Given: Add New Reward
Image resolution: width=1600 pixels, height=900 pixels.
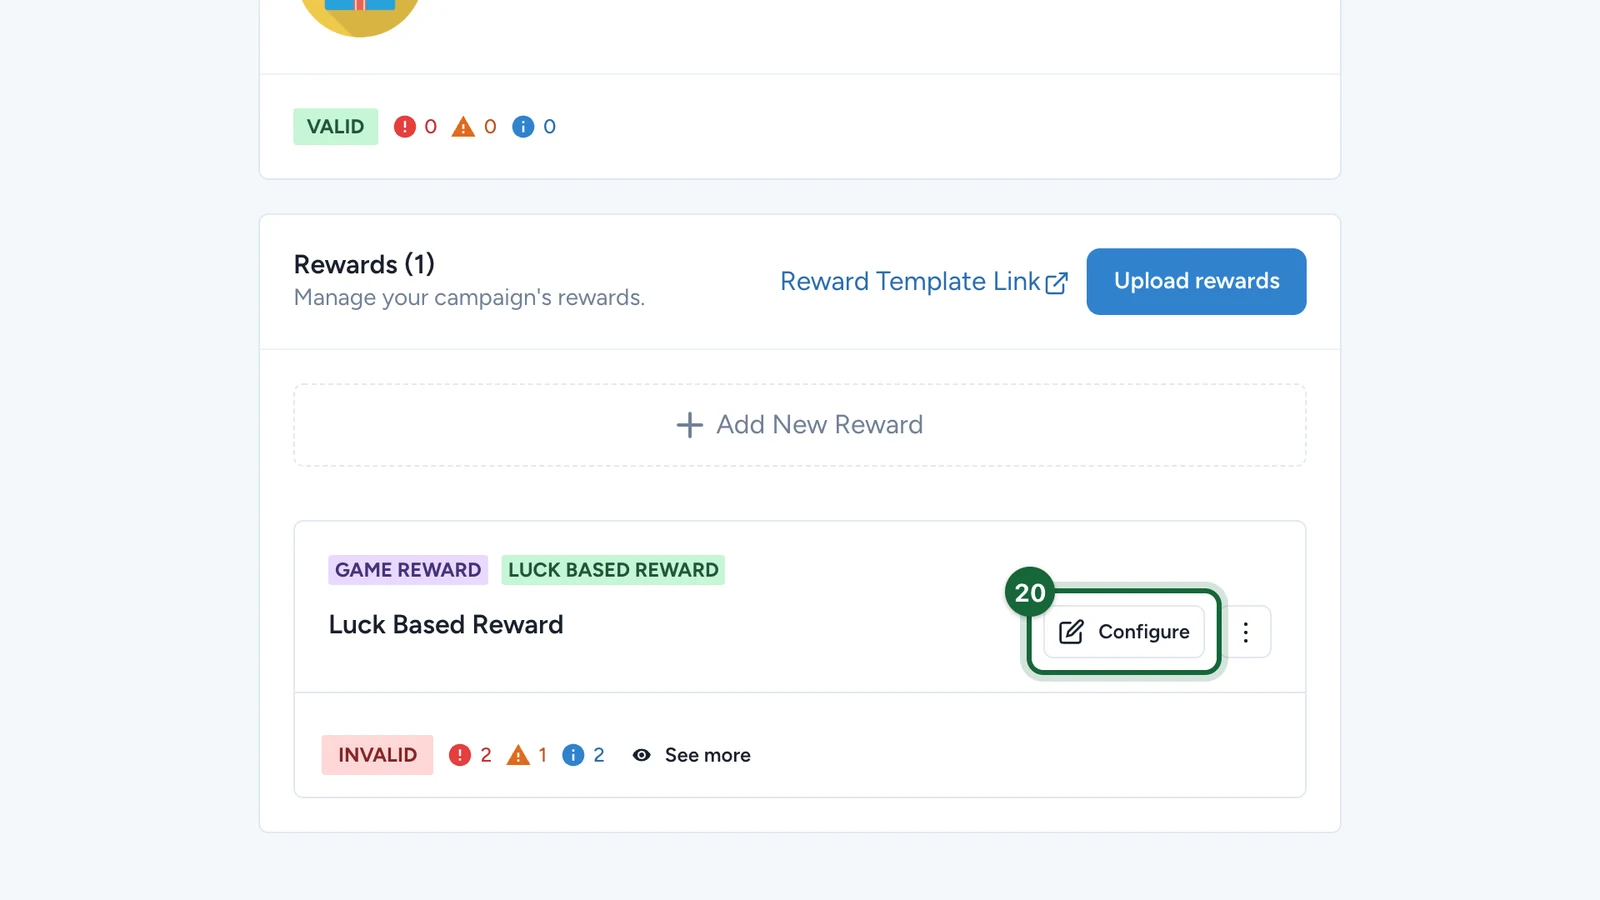Looking at the screenshot, I should pos(800,425).
